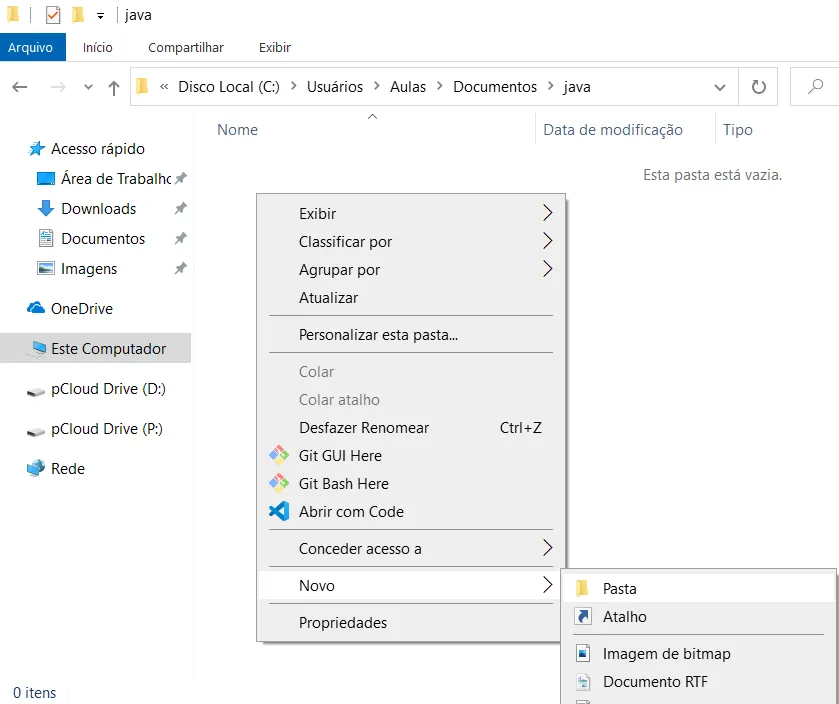The width and height of the screenshot is (839, 704).
Task: Switch to the Início ribbon tab
Action: (97, 47)
